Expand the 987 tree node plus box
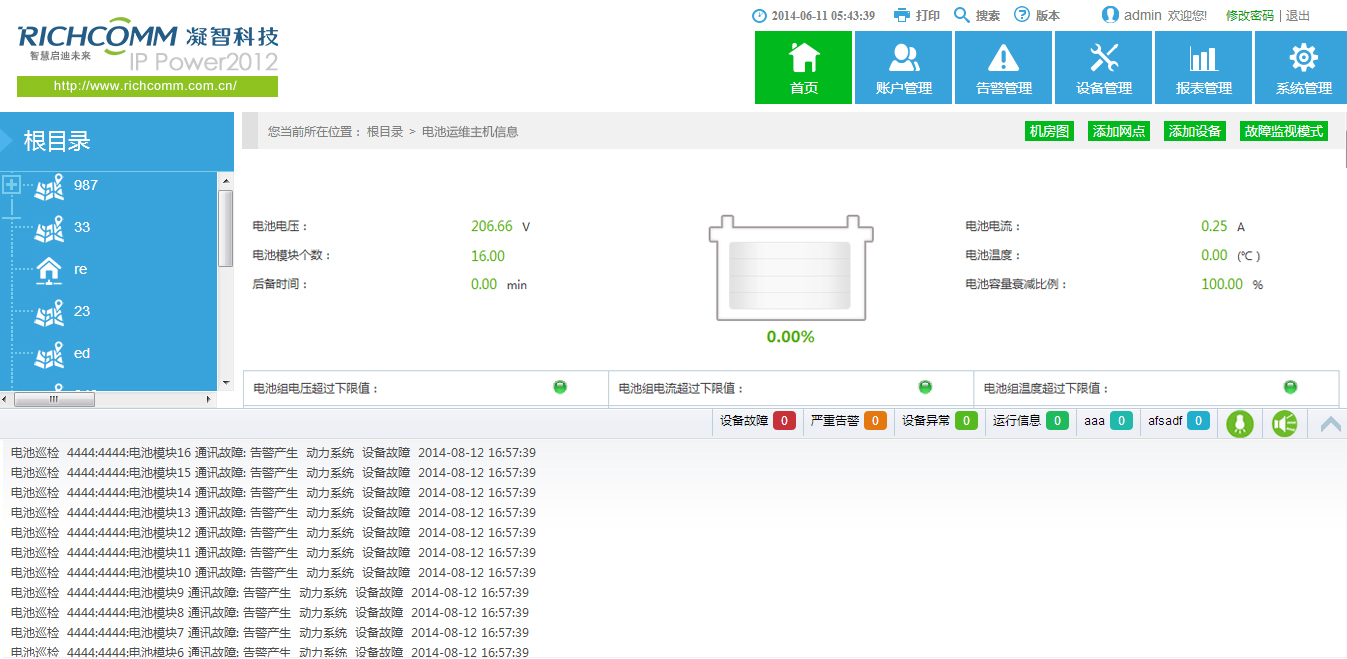 pos(12,185)
